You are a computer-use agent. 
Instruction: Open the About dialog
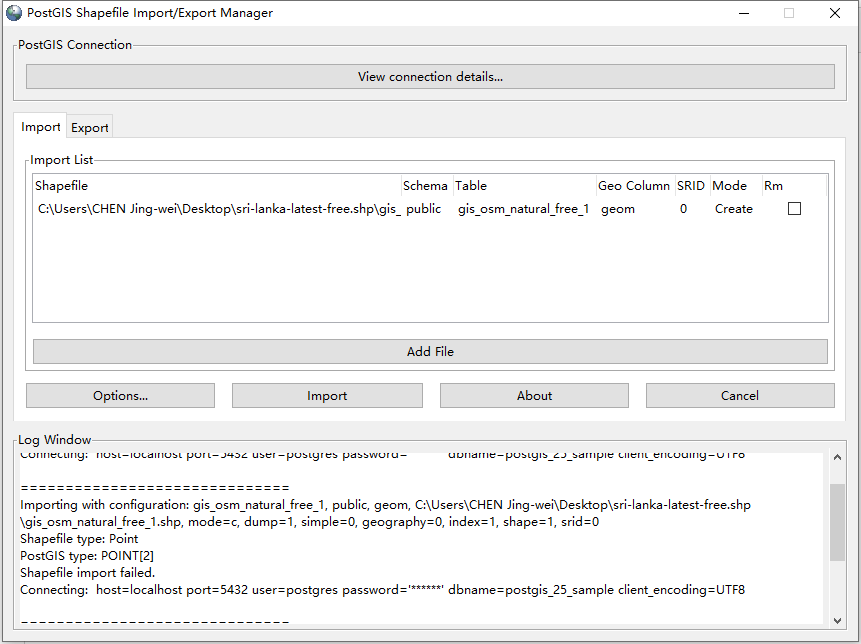pos(534,395)
